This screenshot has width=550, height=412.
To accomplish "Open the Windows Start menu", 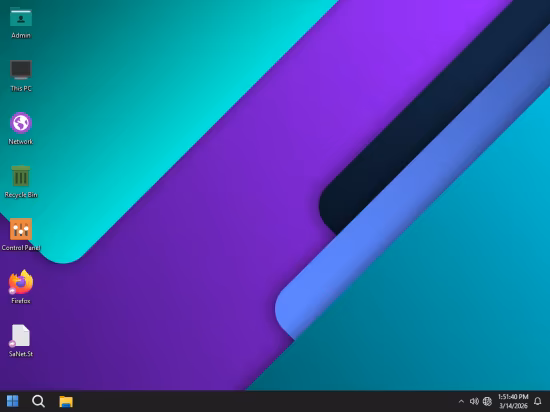I will 13,401.
